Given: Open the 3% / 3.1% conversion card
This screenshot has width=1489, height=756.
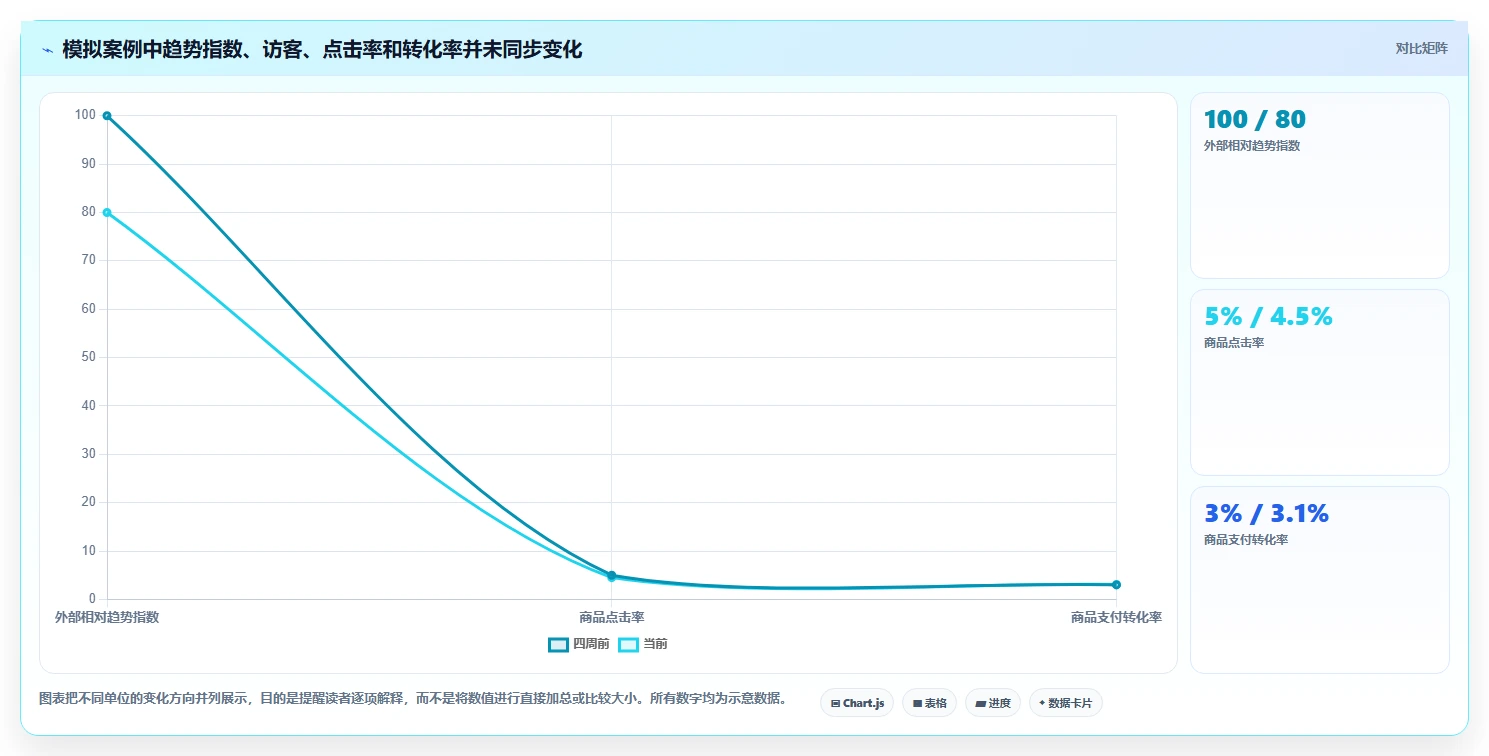Looking at the screenshot, I should 1319,580.
